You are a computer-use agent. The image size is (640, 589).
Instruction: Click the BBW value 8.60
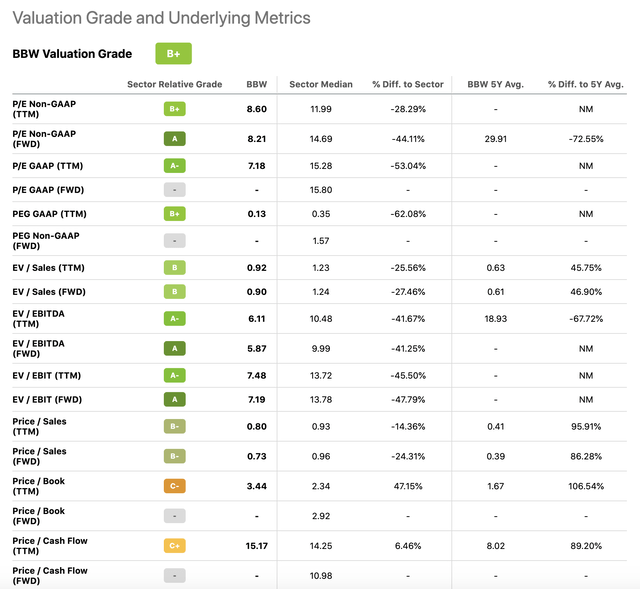coord(257,109)
